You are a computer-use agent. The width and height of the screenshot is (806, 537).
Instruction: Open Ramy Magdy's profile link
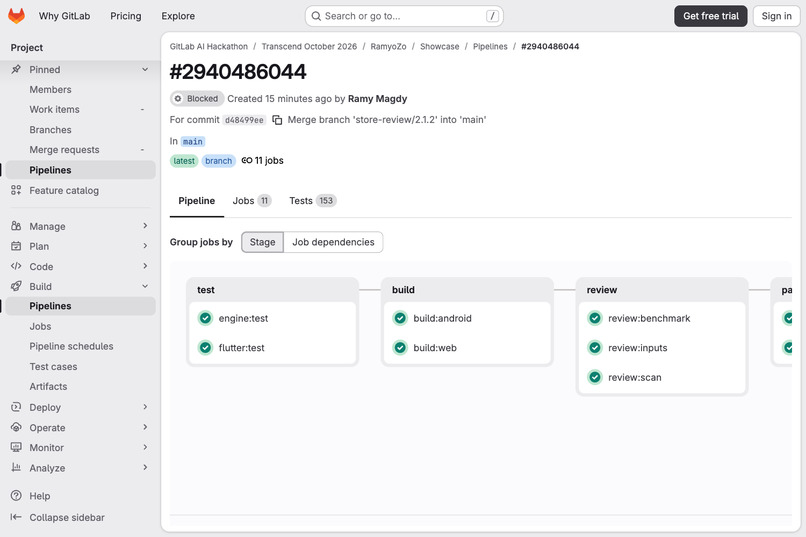377,99
